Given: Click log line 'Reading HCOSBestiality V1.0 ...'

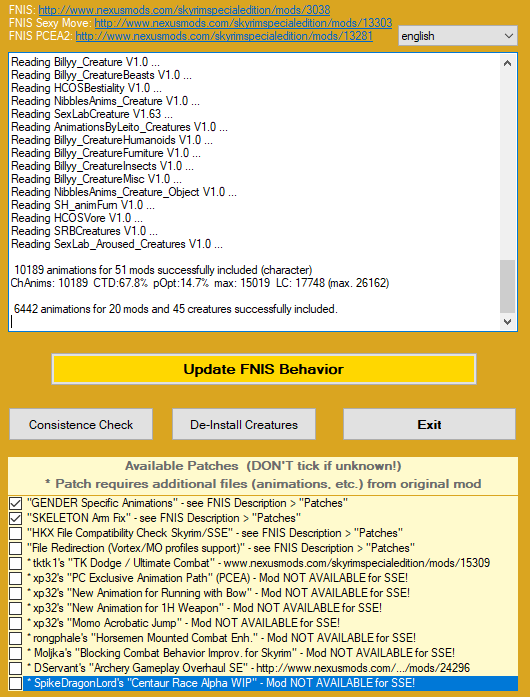Looking at the screenshot, I should pos(86,88).
